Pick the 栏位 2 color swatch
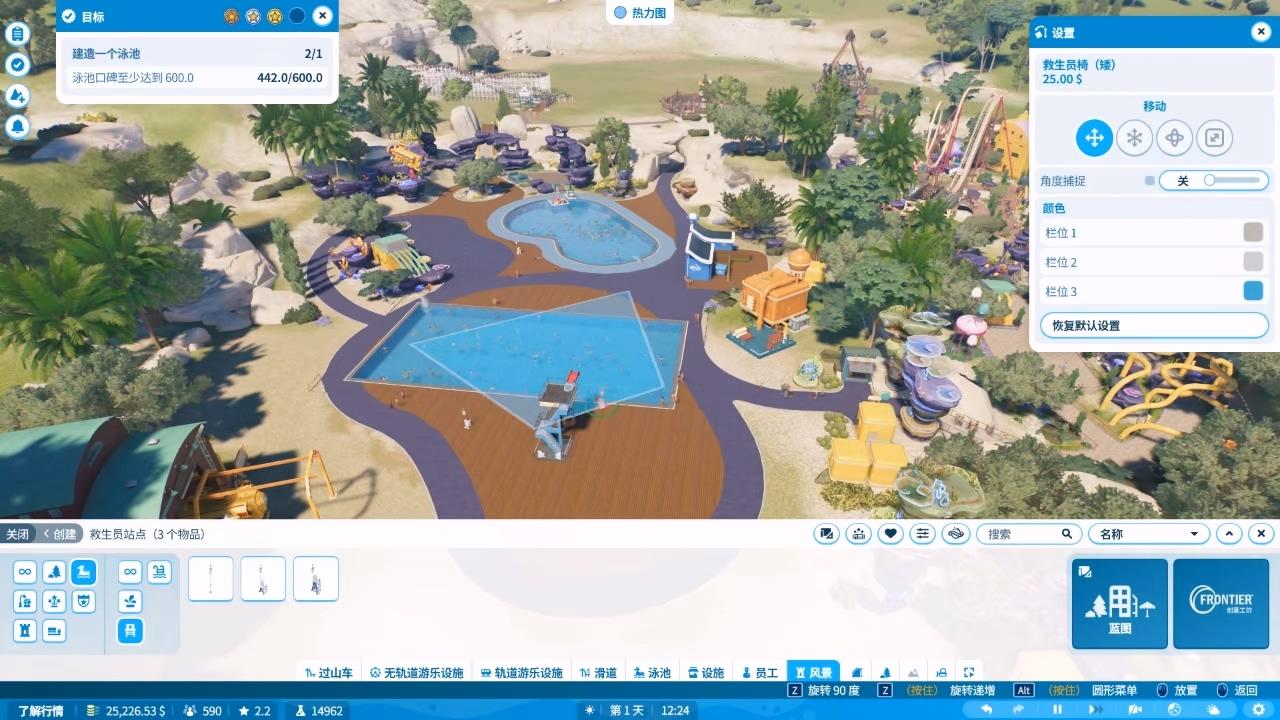1280x720 pixels. [1253, 262]
